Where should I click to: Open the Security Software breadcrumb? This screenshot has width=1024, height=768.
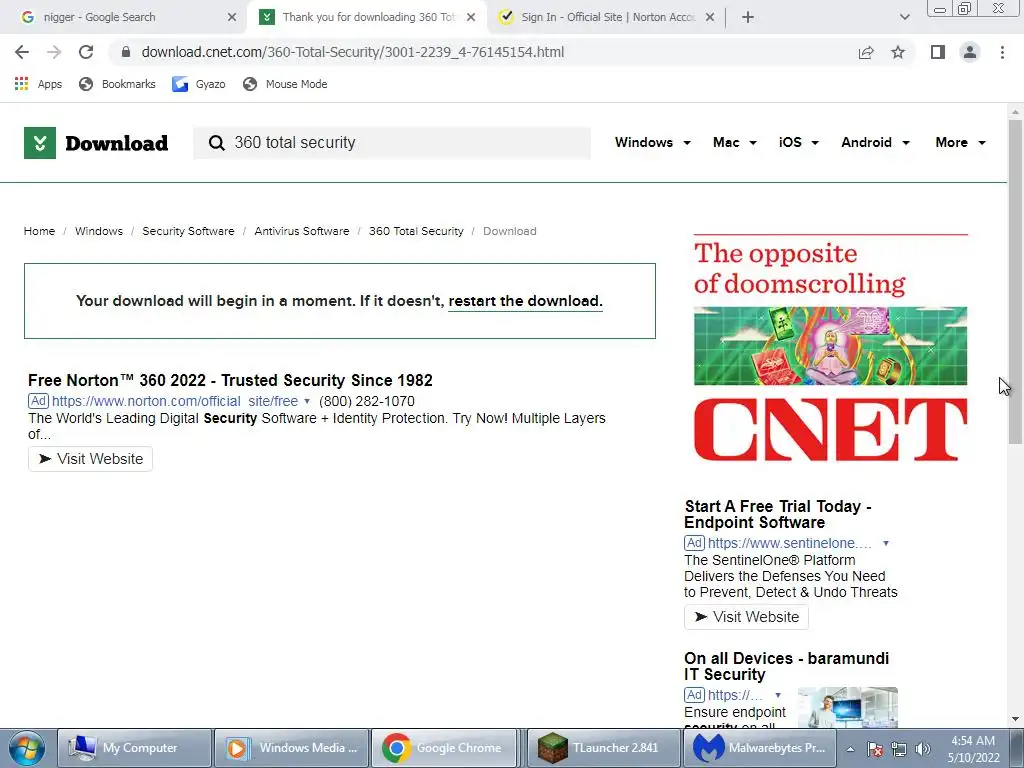[188, 231]
